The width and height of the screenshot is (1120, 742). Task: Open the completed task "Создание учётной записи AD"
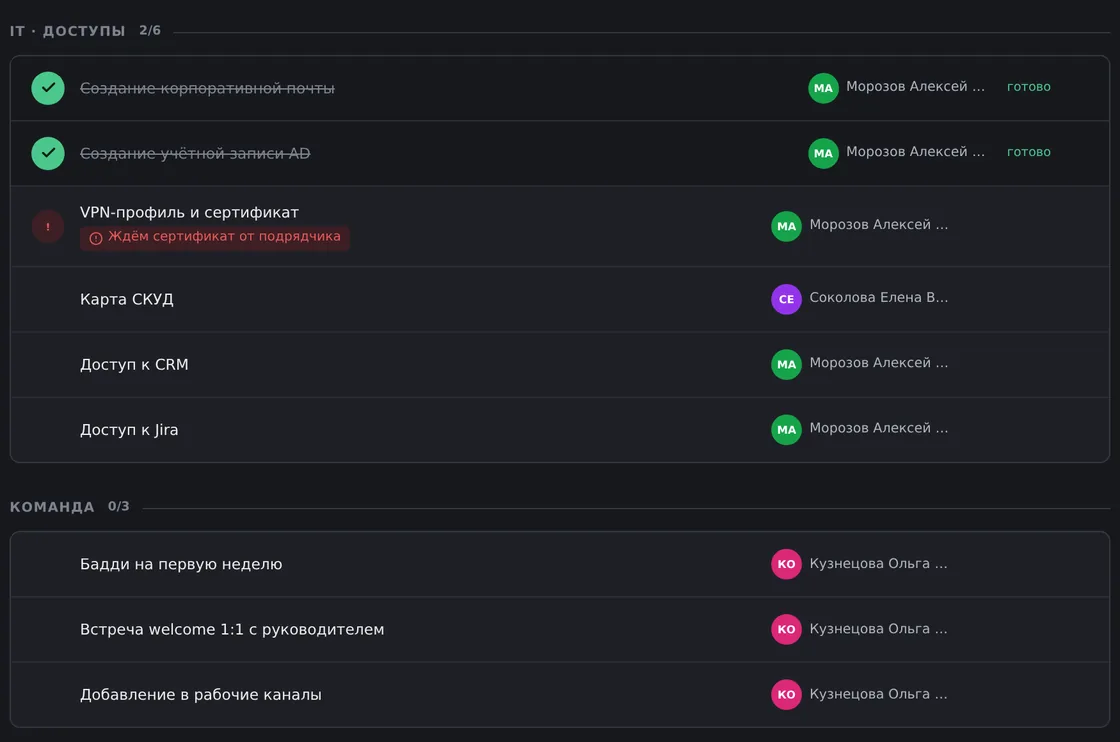coord(195,153)
